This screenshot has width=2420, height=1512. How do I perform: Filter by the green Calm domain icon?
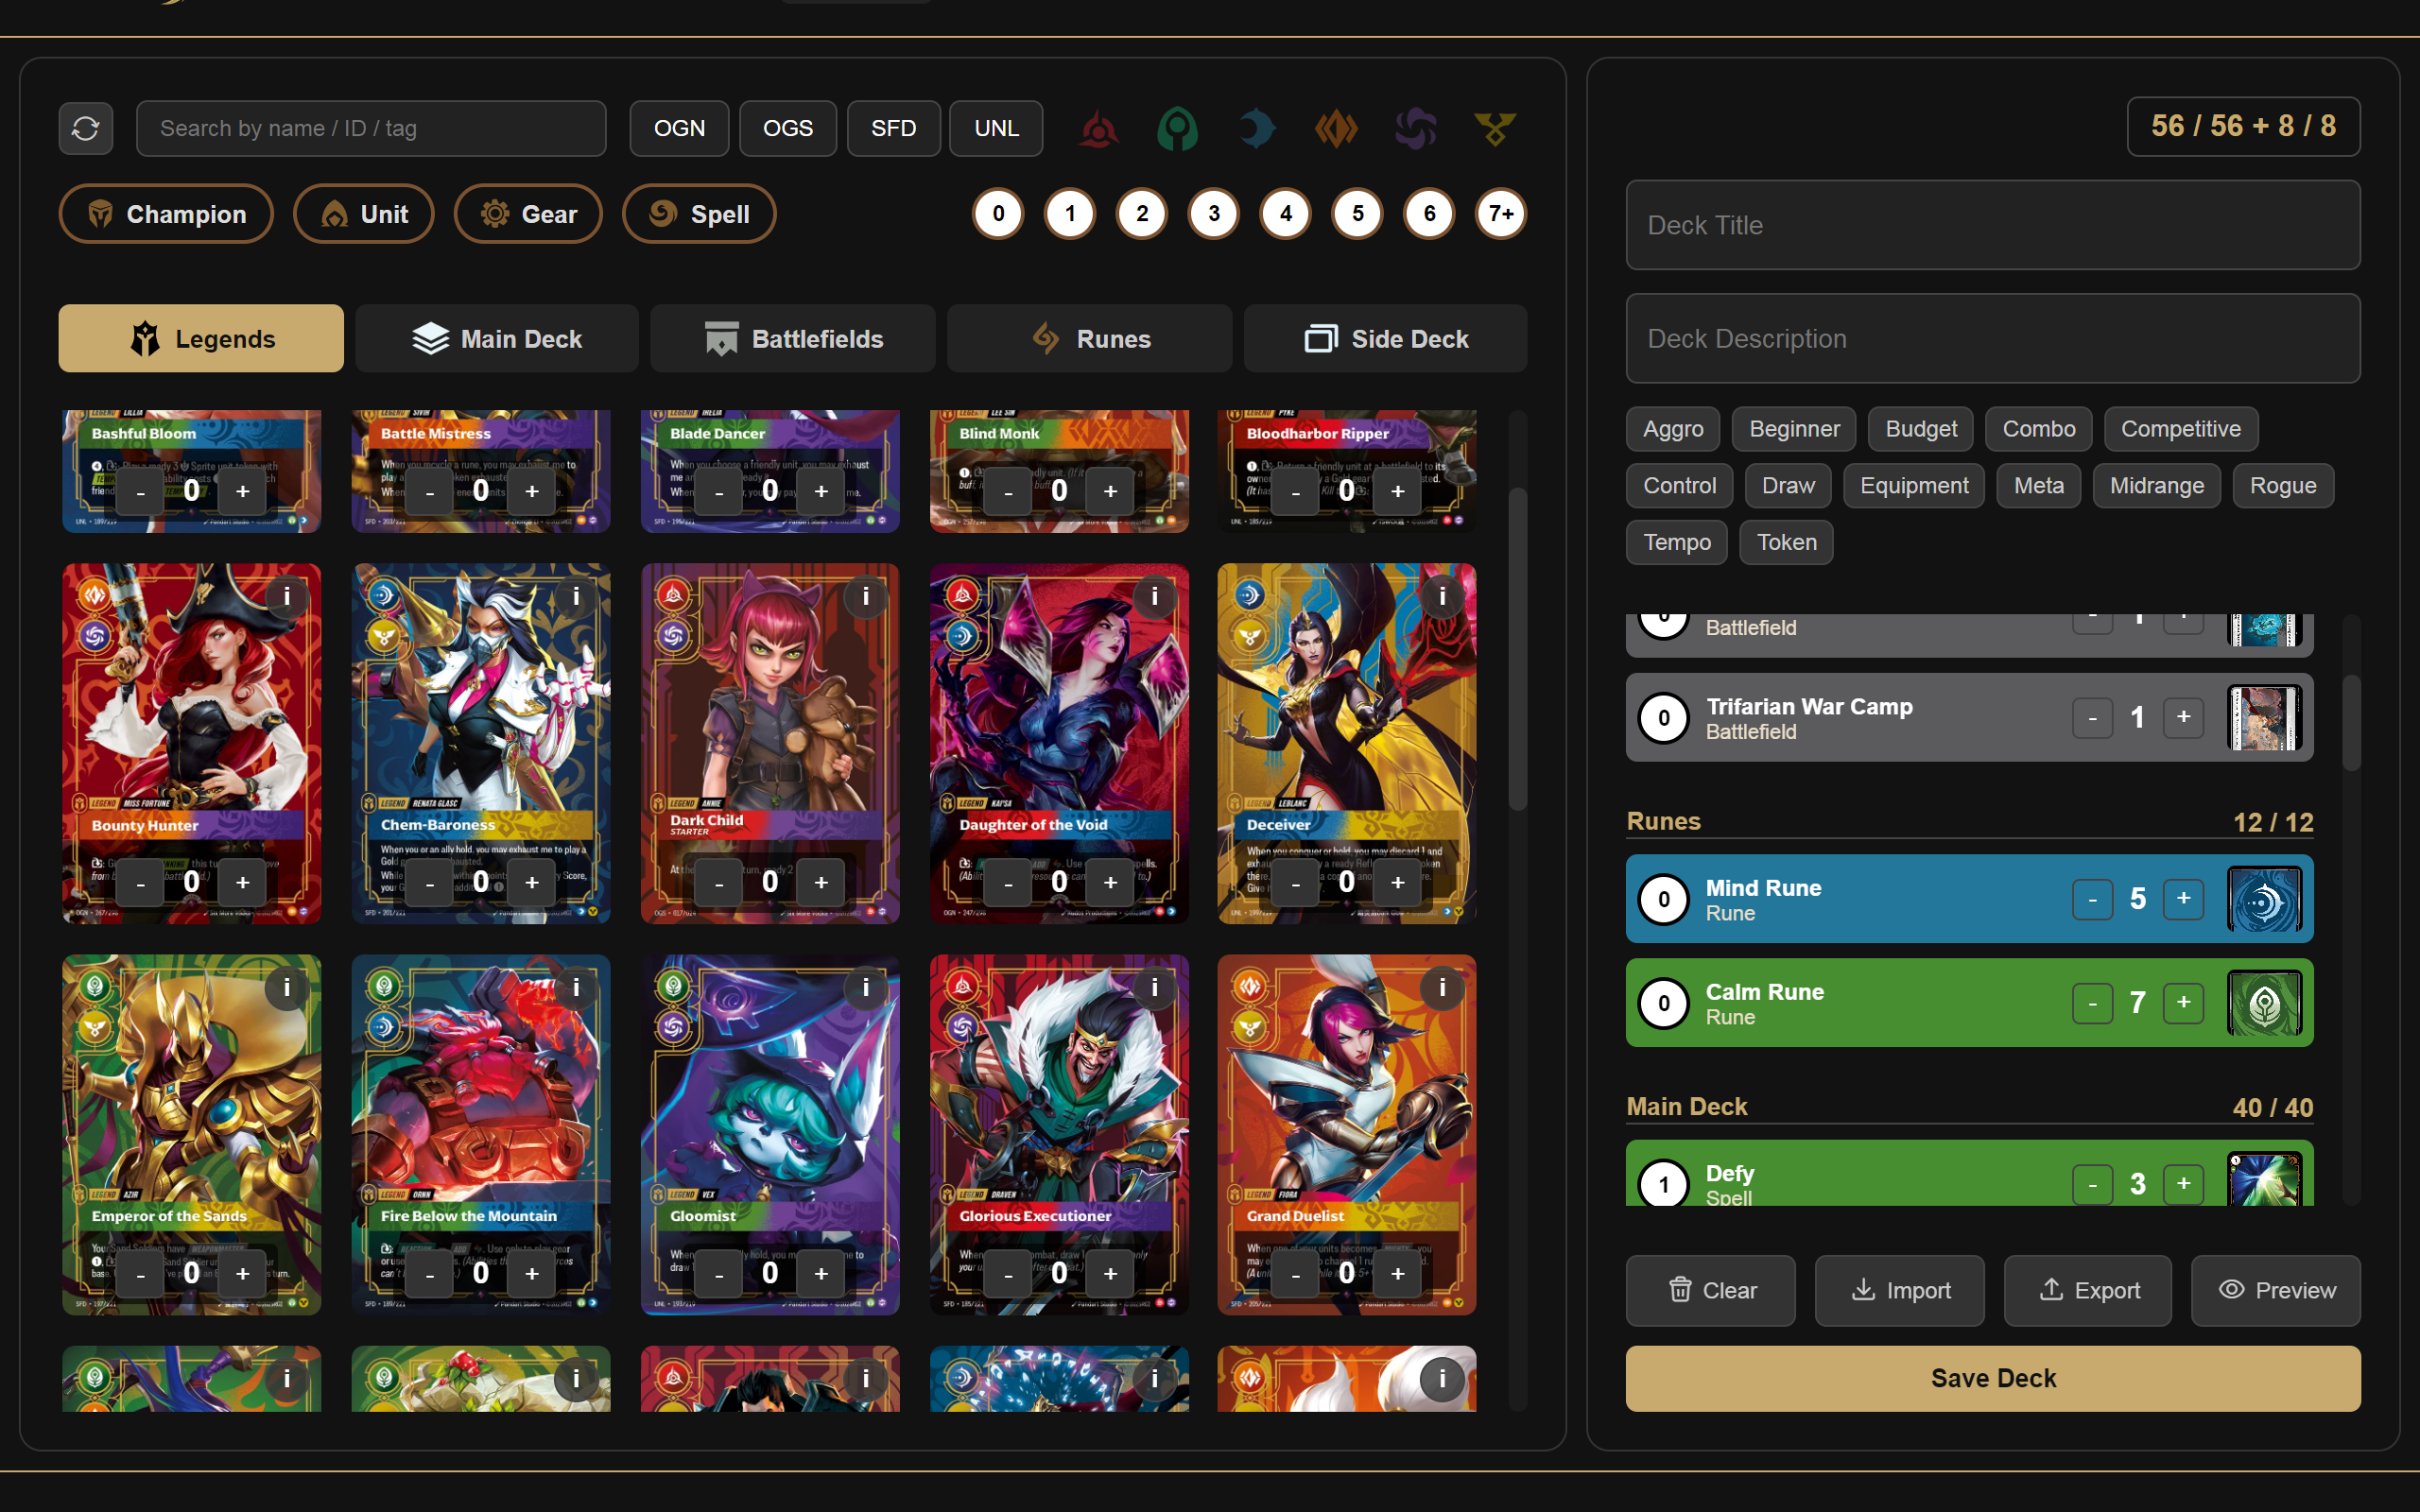(x=1177, y=129)
